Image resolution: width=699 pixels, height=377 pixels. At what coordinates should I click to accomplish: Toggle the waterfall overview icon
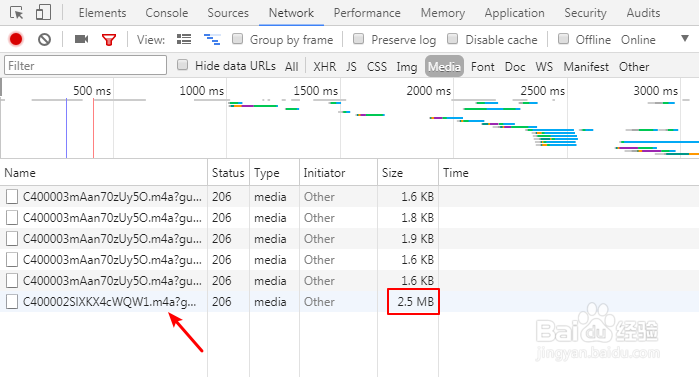pyautogui.click(x=212, y=40)
